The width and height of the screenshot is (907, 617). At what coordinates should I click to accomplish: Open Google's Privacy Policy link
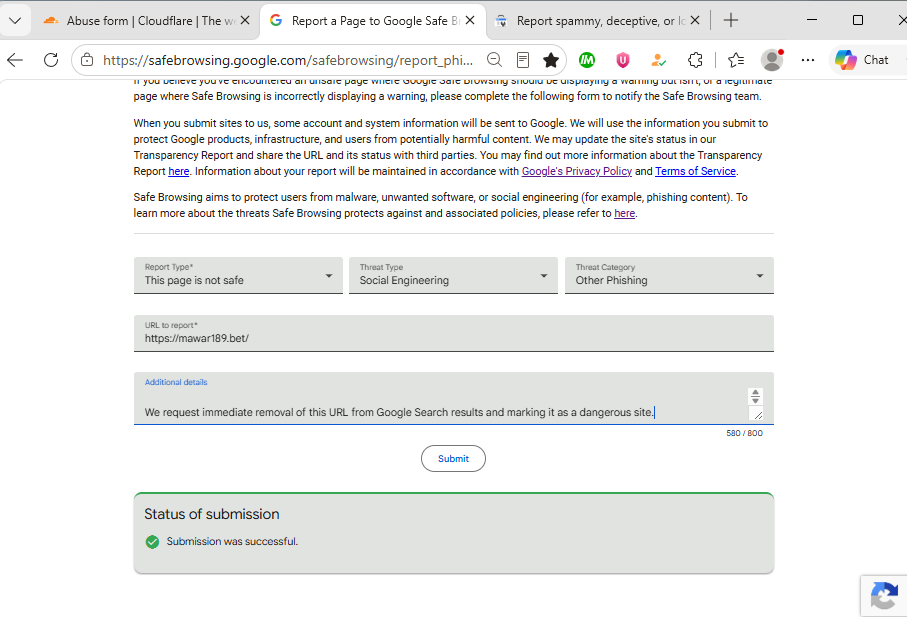577,171
